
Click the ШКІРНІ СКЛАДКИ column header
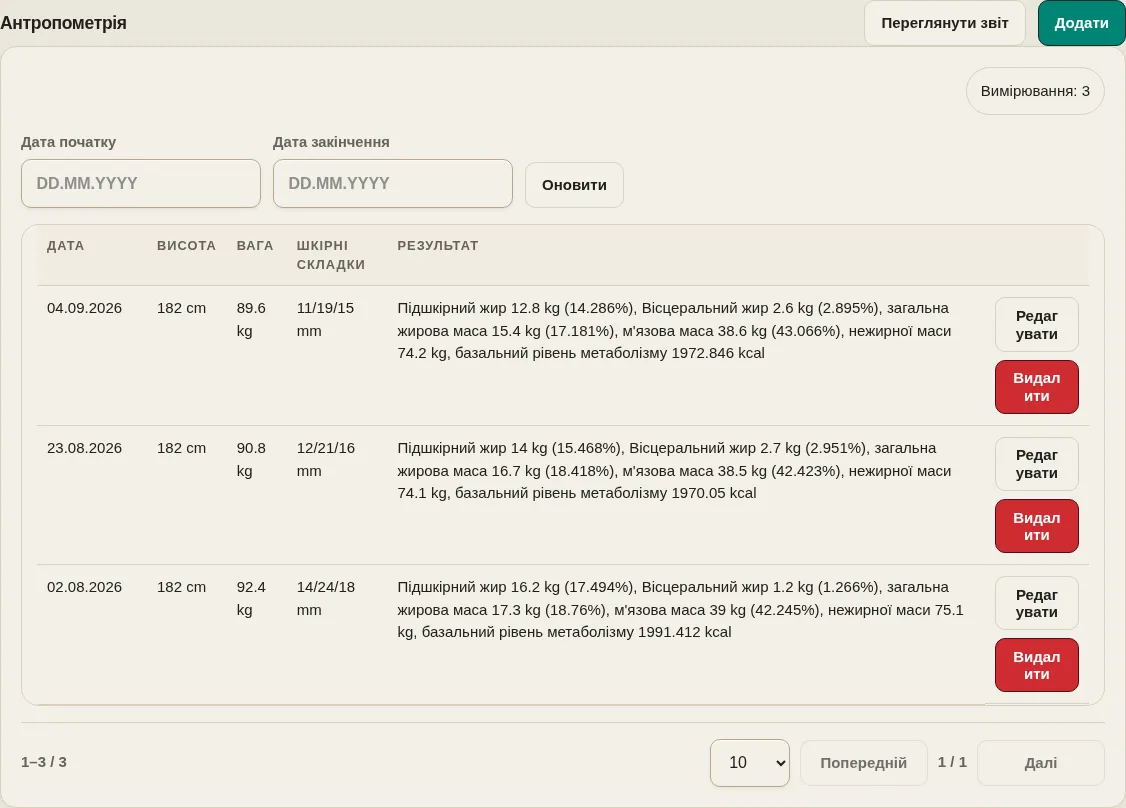point(331,255)
